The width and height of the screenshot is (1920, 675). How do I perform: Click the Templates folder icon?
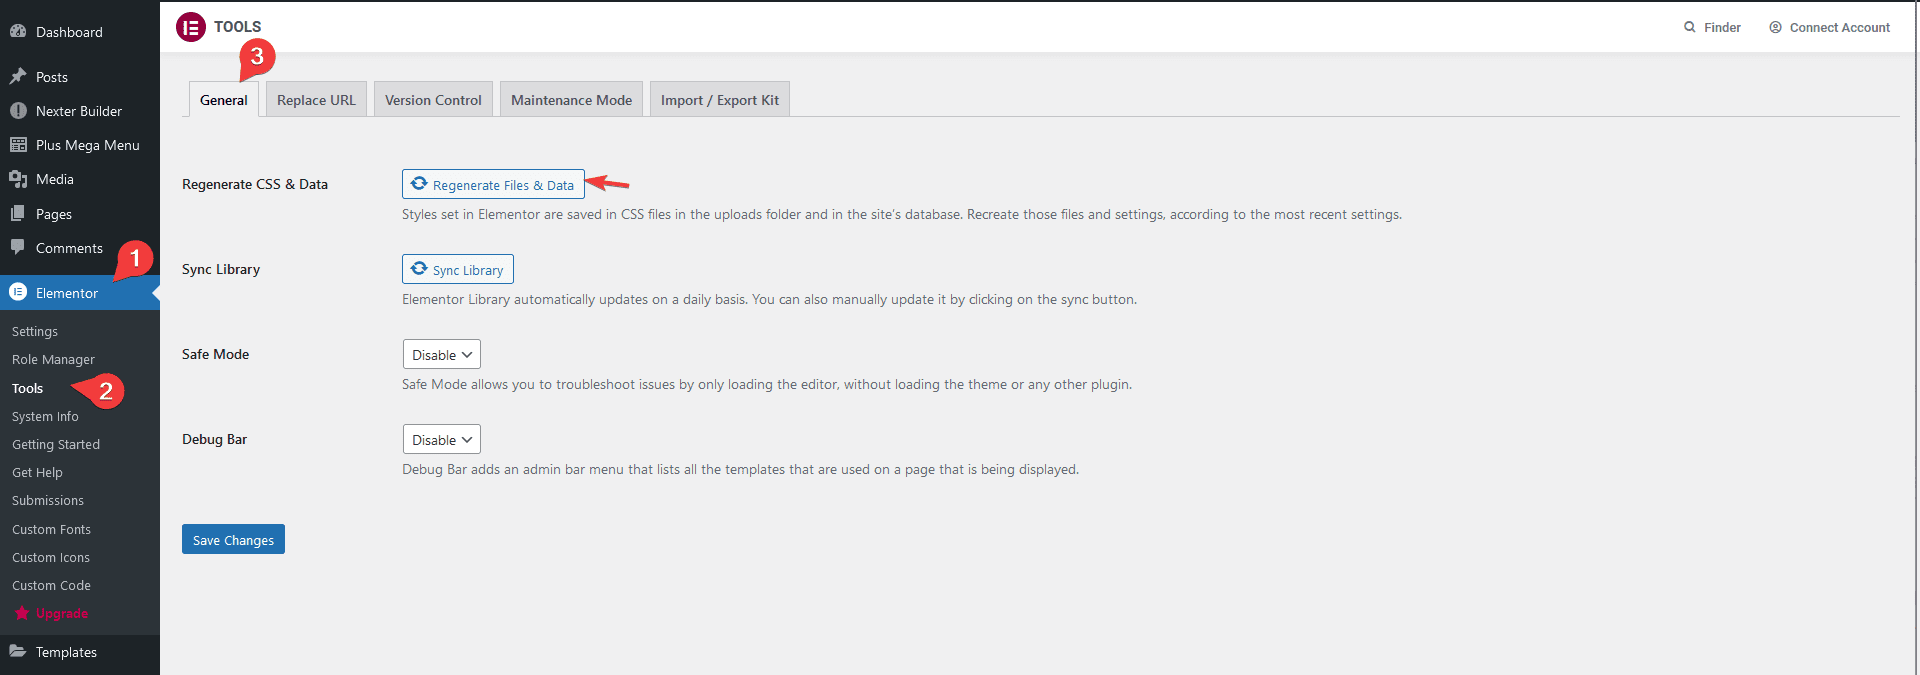coord(18,651)
